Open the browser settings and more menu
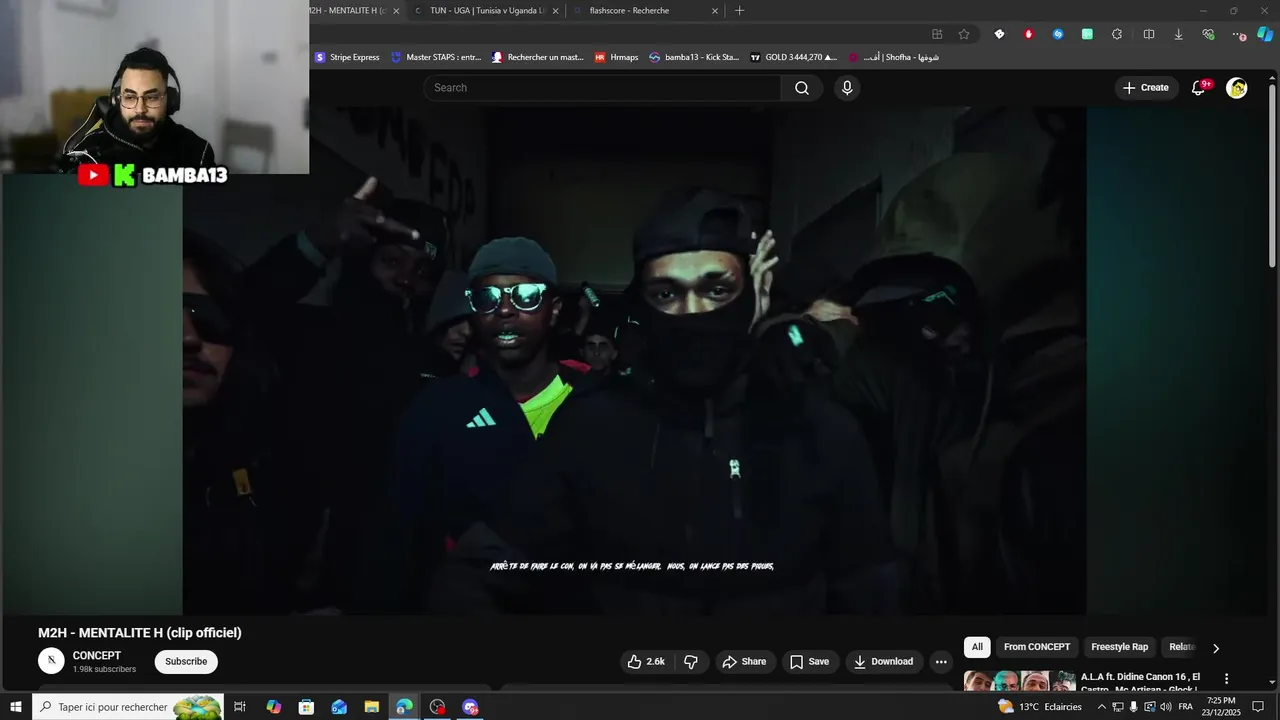 pos(1238,34)
